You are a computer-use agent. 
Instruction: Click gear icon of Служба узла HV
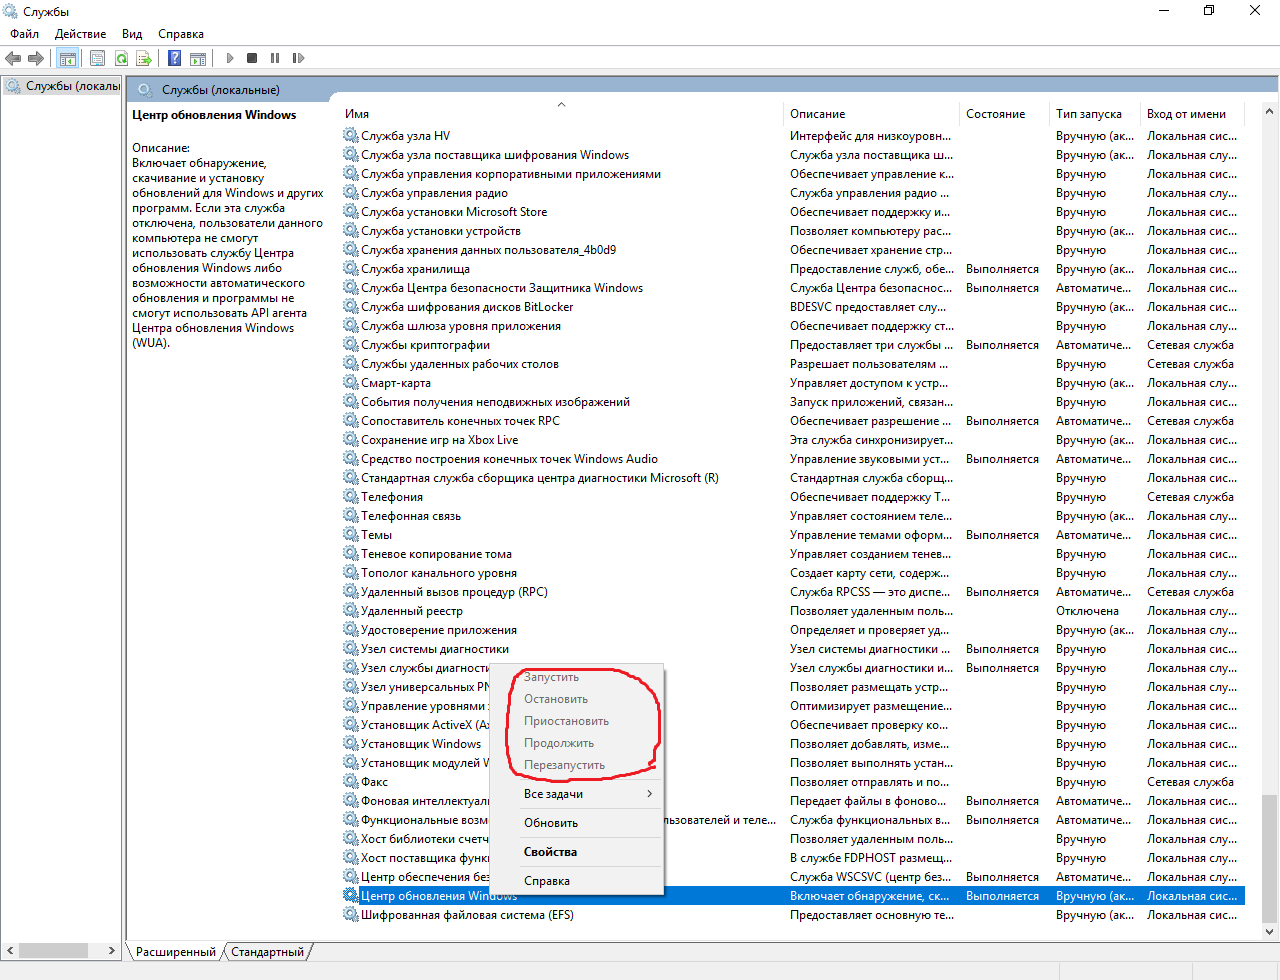pyautogui.click(x=351, y=135)
